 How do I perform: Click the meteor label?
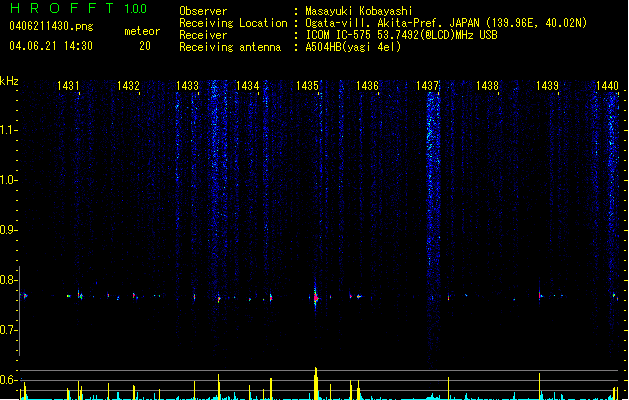click(142, 31)
